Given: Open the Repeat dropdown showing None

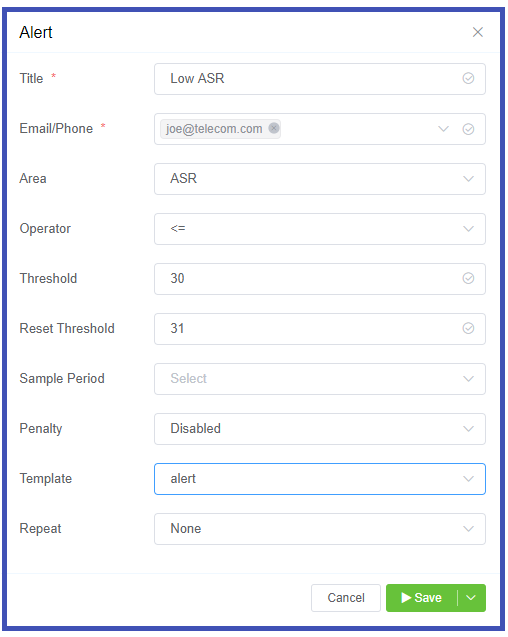Looking at the screenshot, I should (320, 529).
